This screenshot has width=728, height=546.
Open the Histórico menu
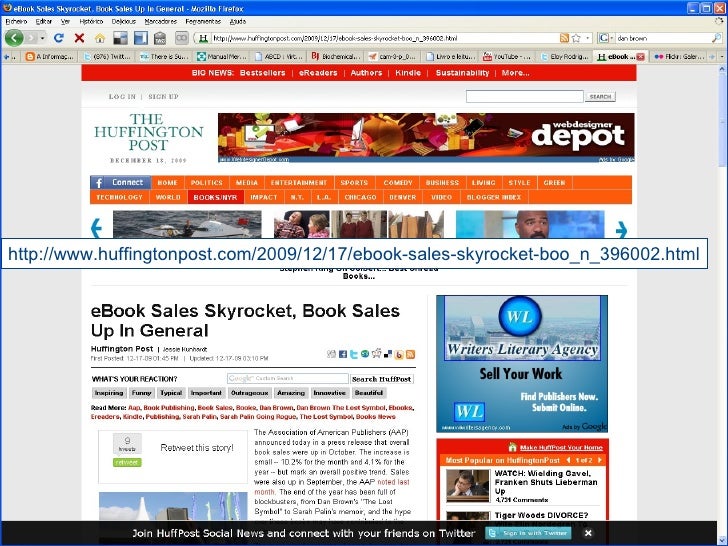point(91,21)
